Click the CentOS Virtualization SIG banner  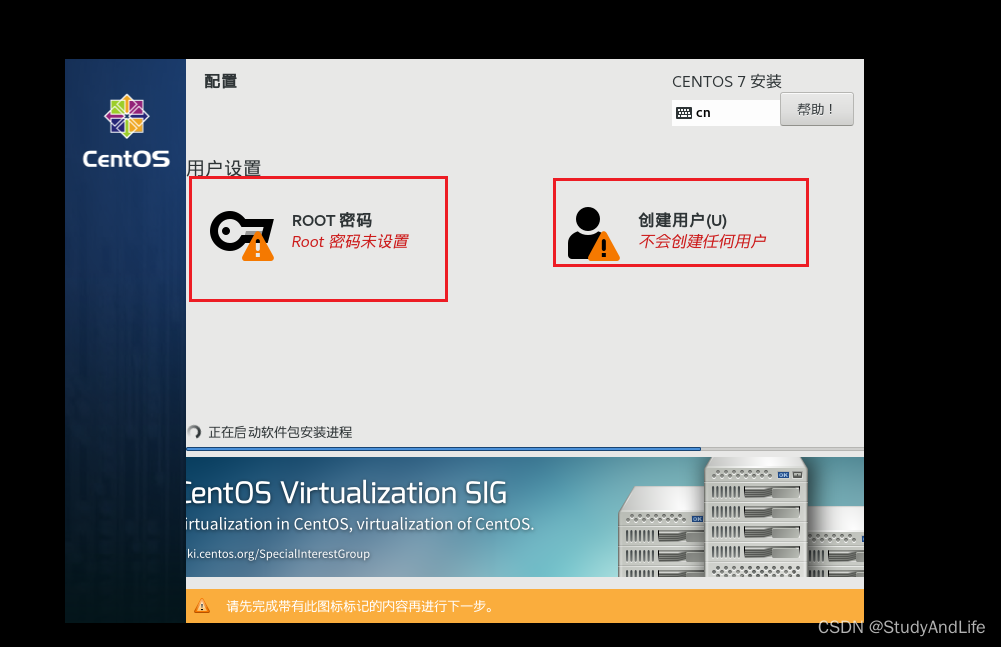click(x=525, y=517)
